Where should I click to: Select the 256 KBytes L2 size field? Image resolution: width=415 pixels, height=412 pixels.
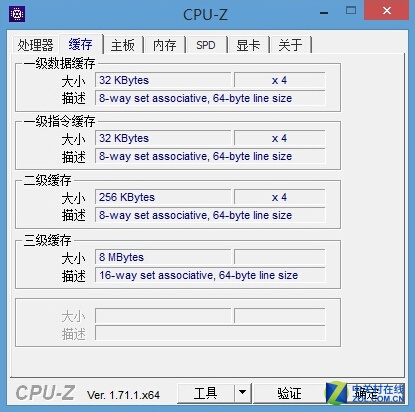(163, 197)
